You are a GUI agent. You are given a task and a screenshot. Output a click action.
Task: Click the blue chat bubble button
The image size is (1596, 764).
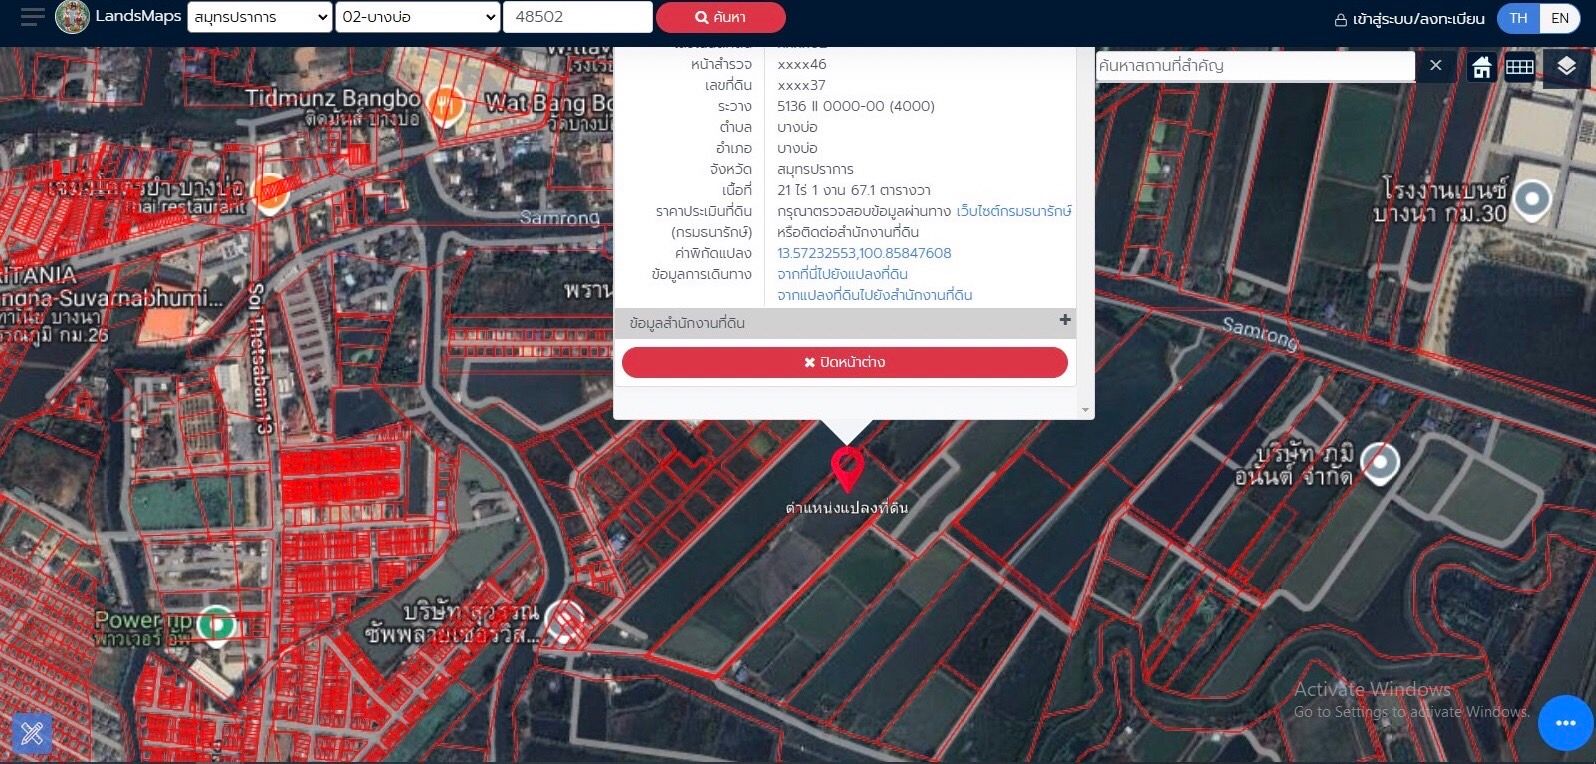(1565, 722)
